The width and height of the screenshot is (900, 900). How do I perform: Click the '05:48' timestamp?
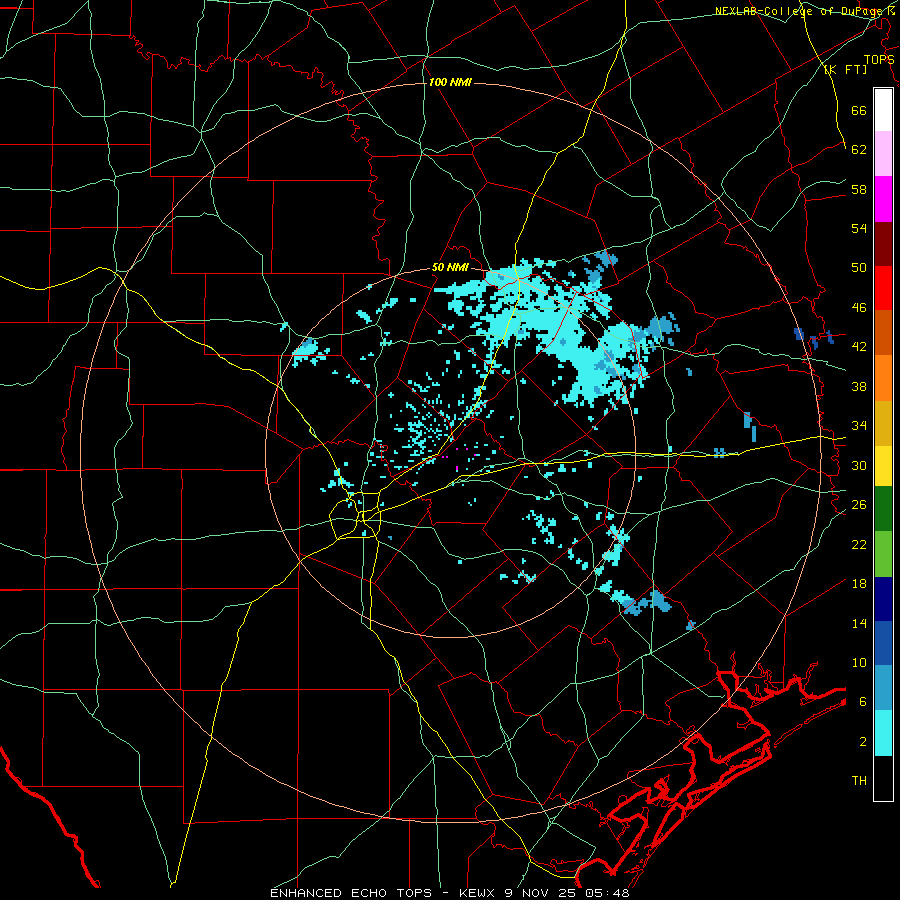tap(607, 893)
